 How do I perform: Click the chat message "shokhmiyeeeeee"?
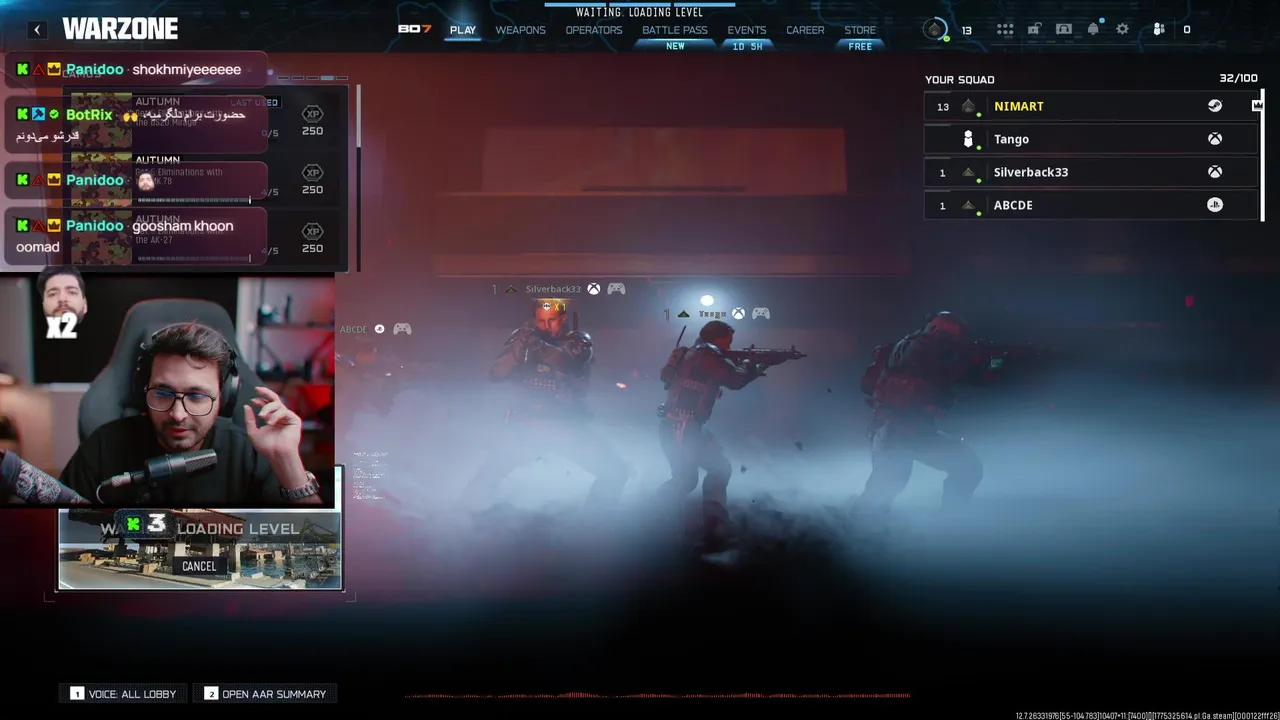pos(186,70)
